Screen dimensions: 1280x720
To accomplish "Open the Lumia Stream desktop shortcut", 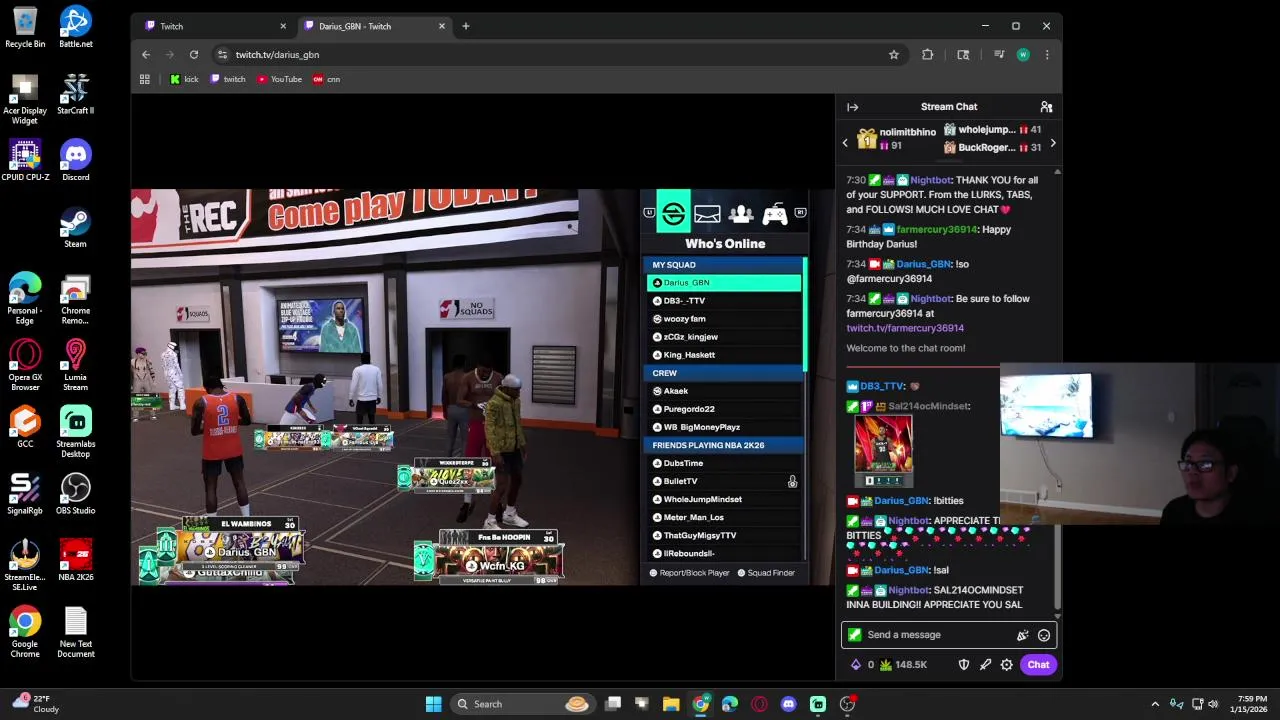I will pos(76,366).
